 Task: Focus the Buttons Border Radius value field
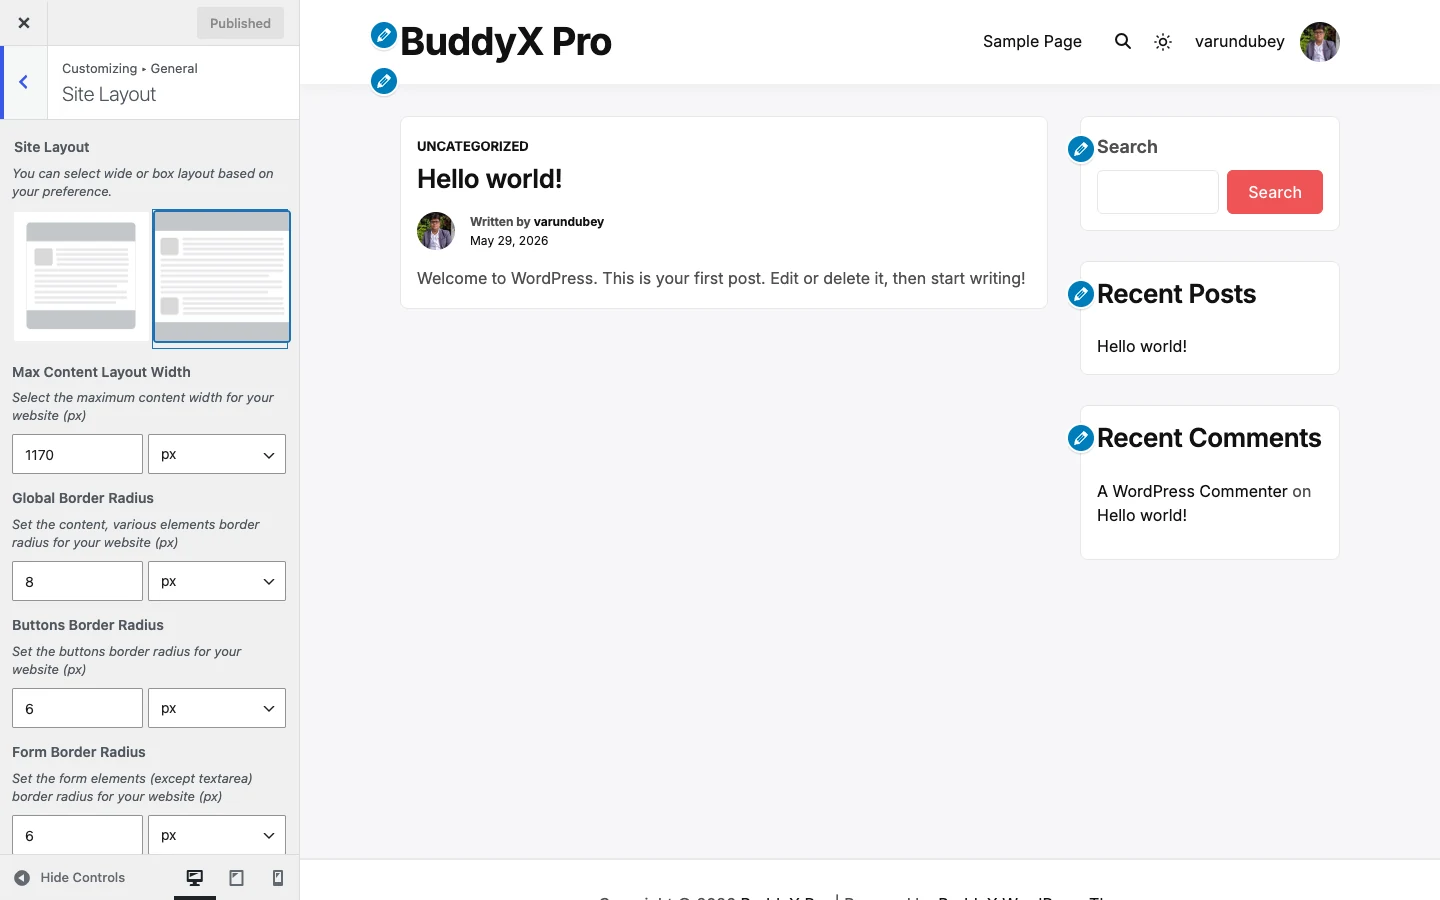77,708
